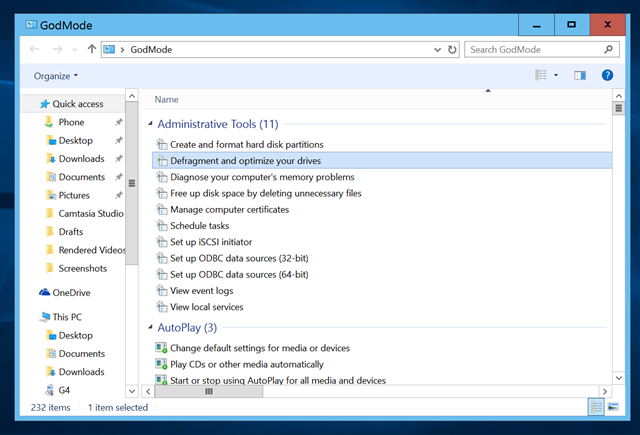Collapse the AutoPlay group

click(150, 327)
